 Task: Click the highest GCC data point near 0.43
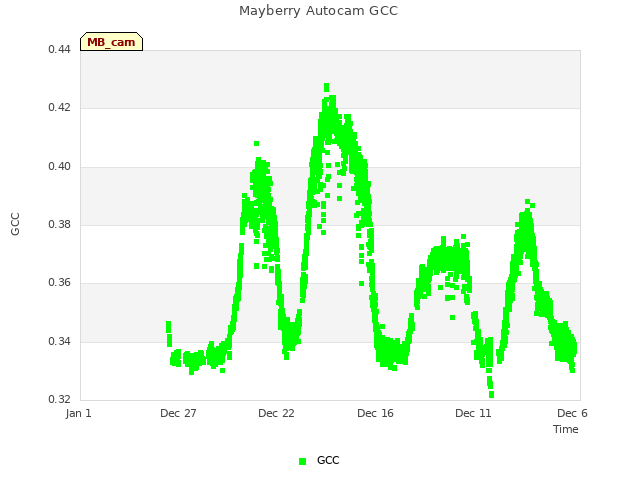tap(327, 87)
